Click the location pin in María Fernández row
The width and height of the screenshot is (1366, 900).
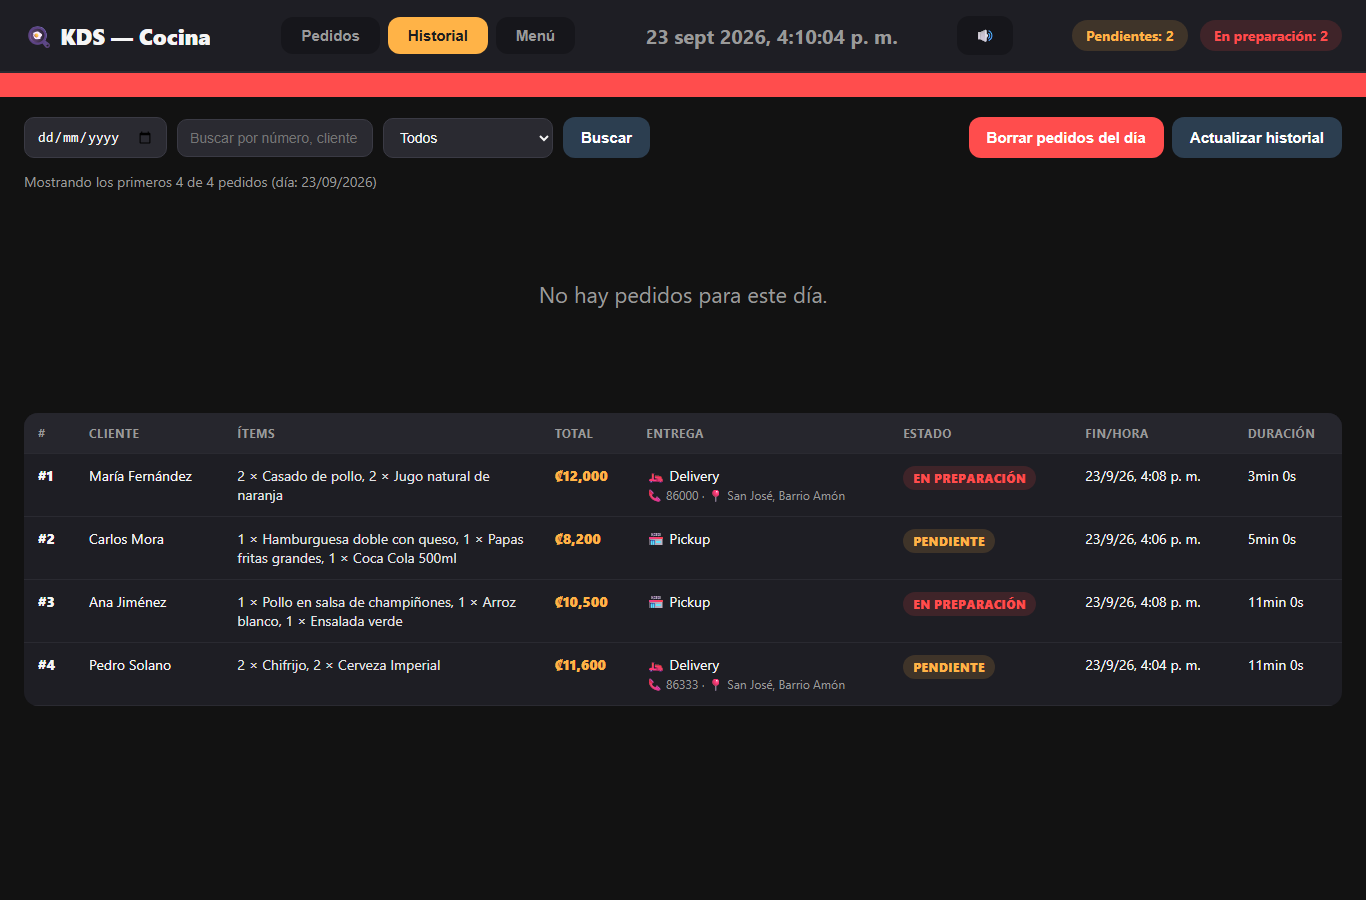[x=715, y=496]
